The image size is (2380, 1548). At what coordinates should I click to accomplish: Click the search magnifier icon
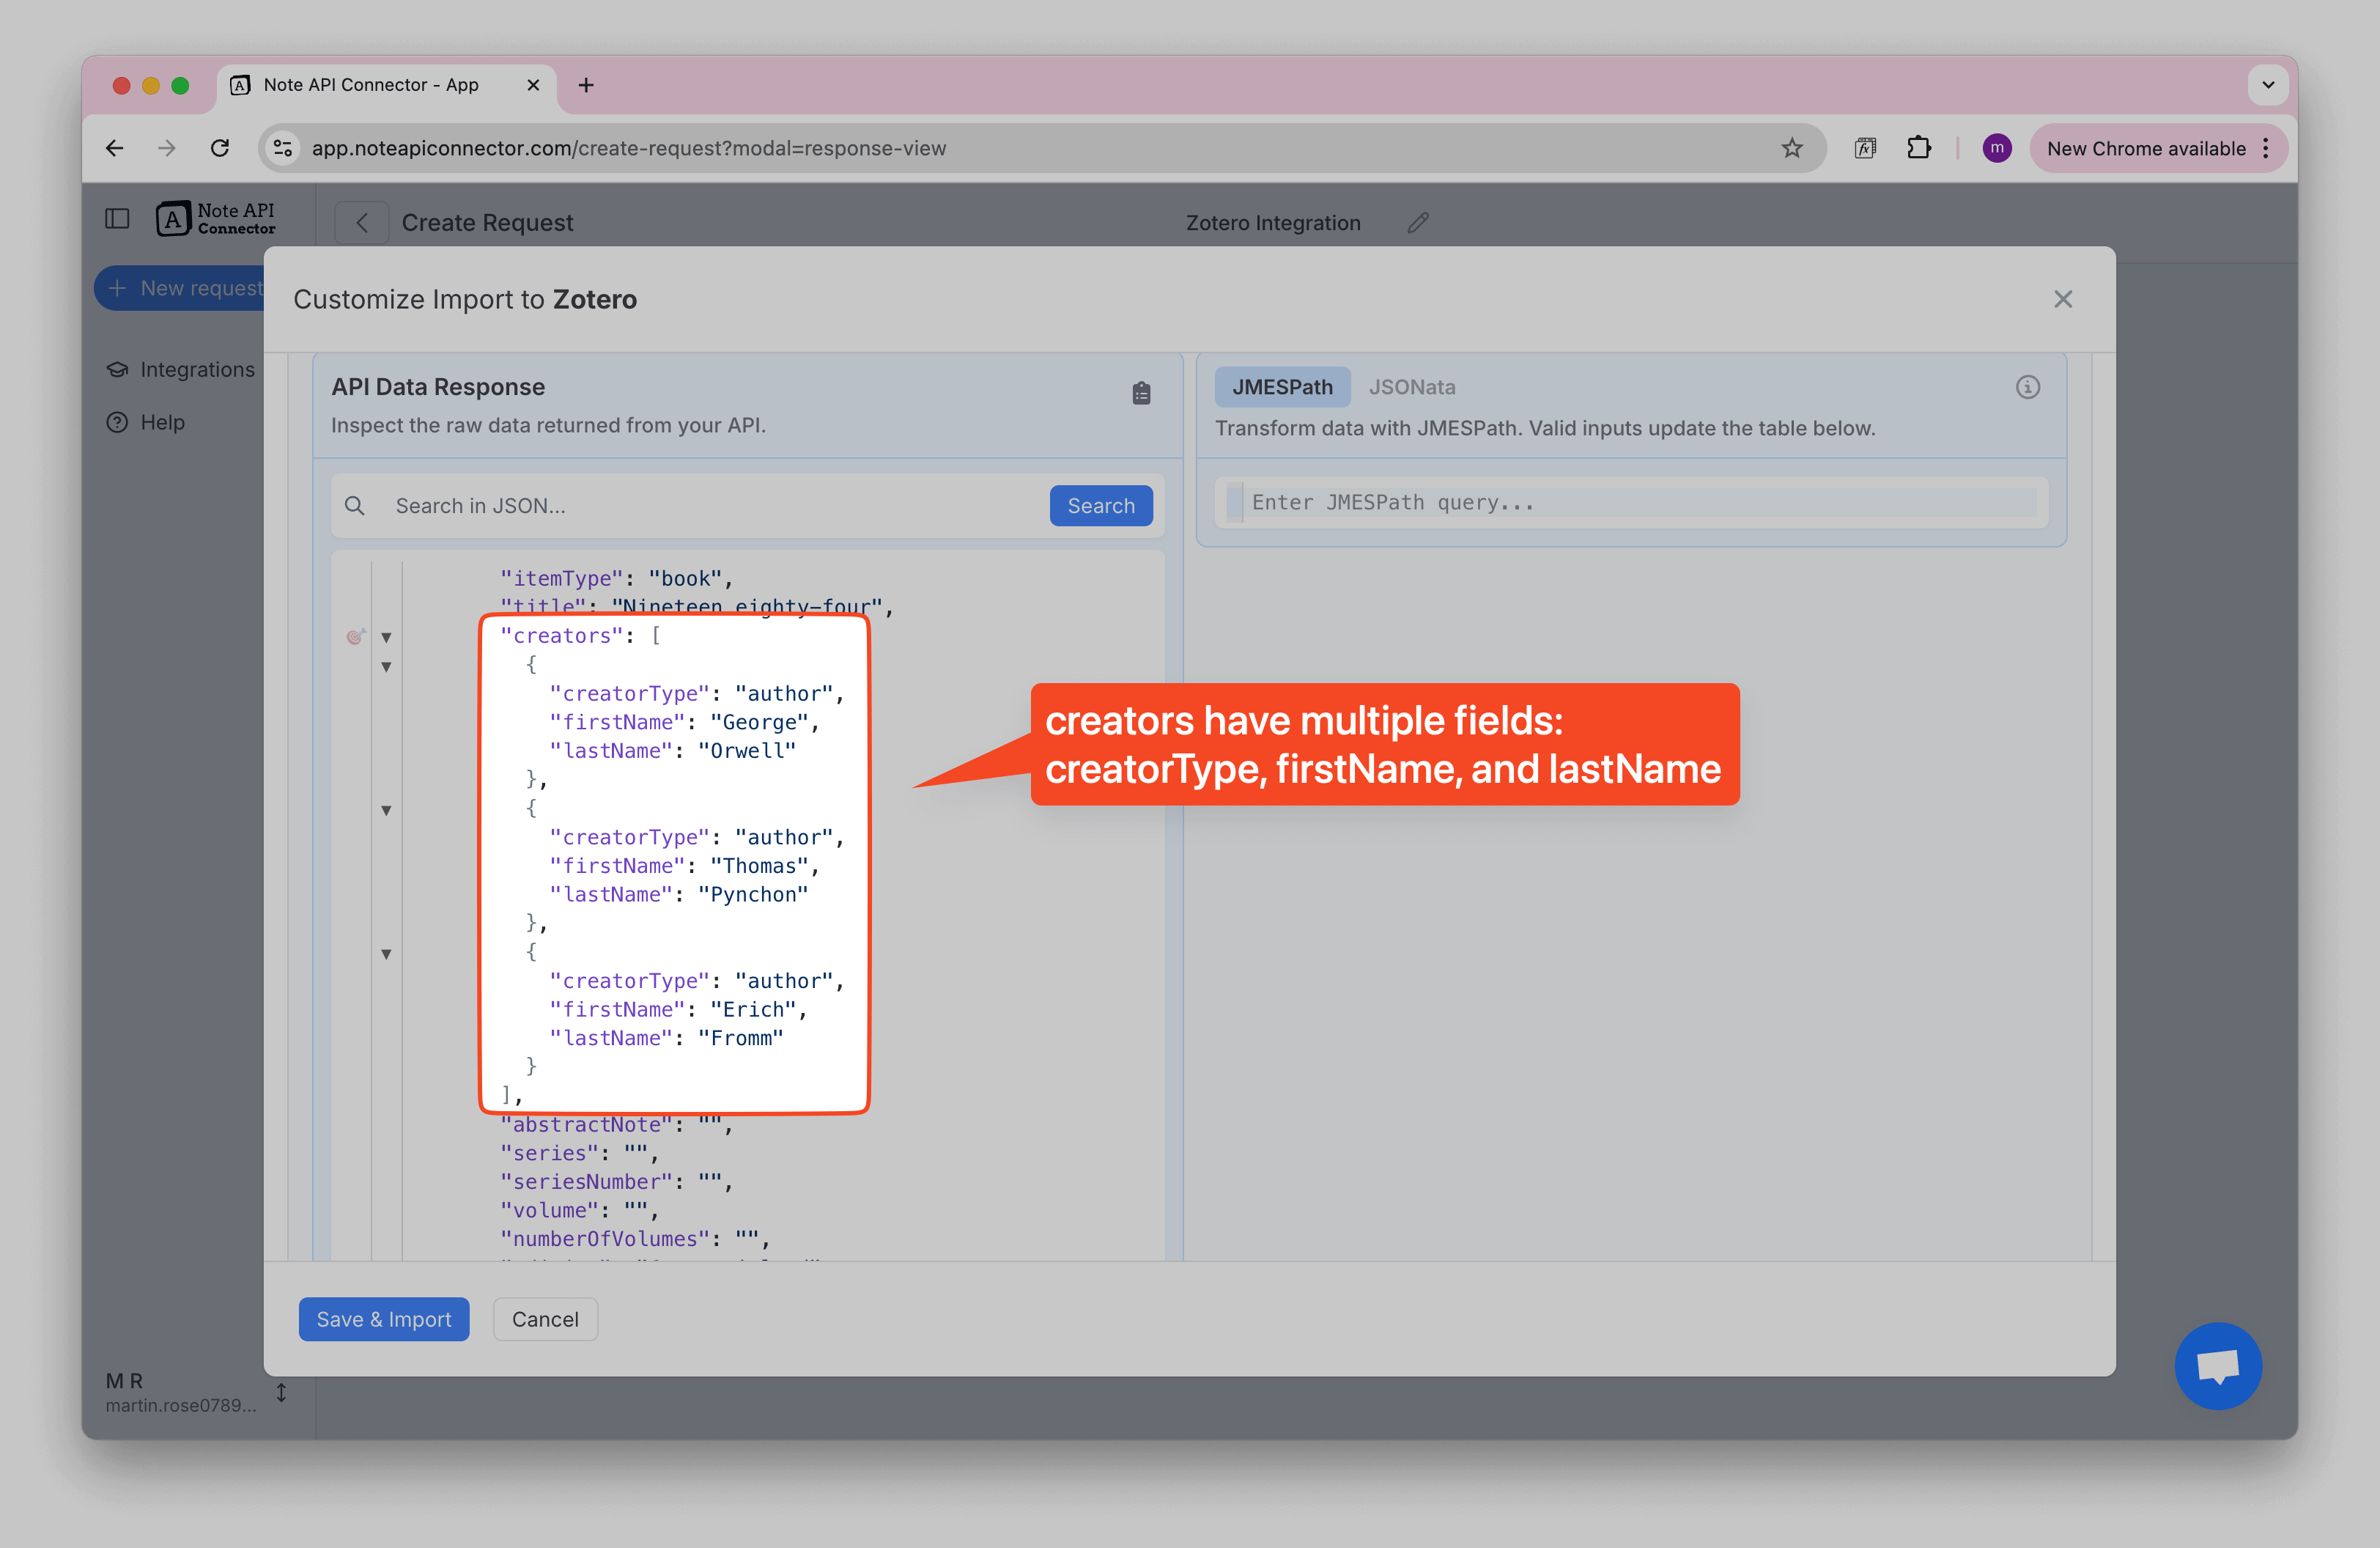tap(354, 506)
